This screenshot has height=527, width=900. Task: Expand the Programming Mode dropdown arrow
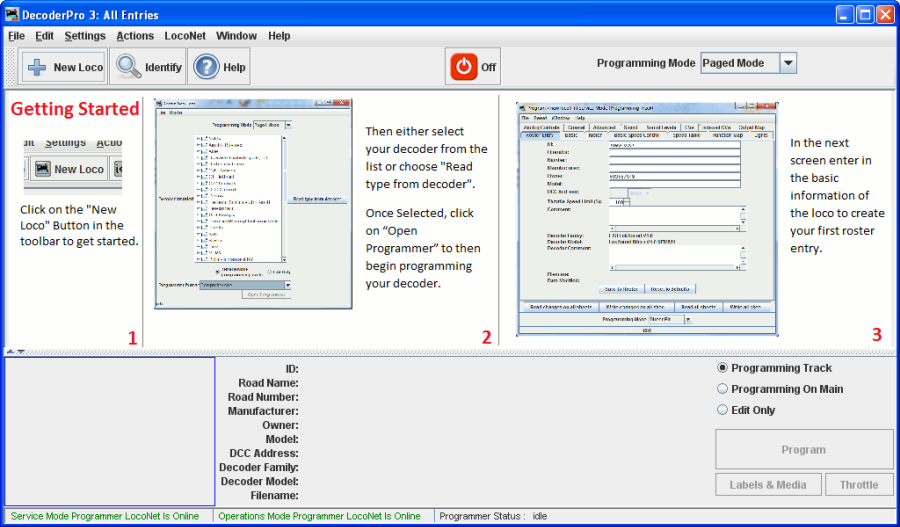pyautogui.click(x=788, y=63)
